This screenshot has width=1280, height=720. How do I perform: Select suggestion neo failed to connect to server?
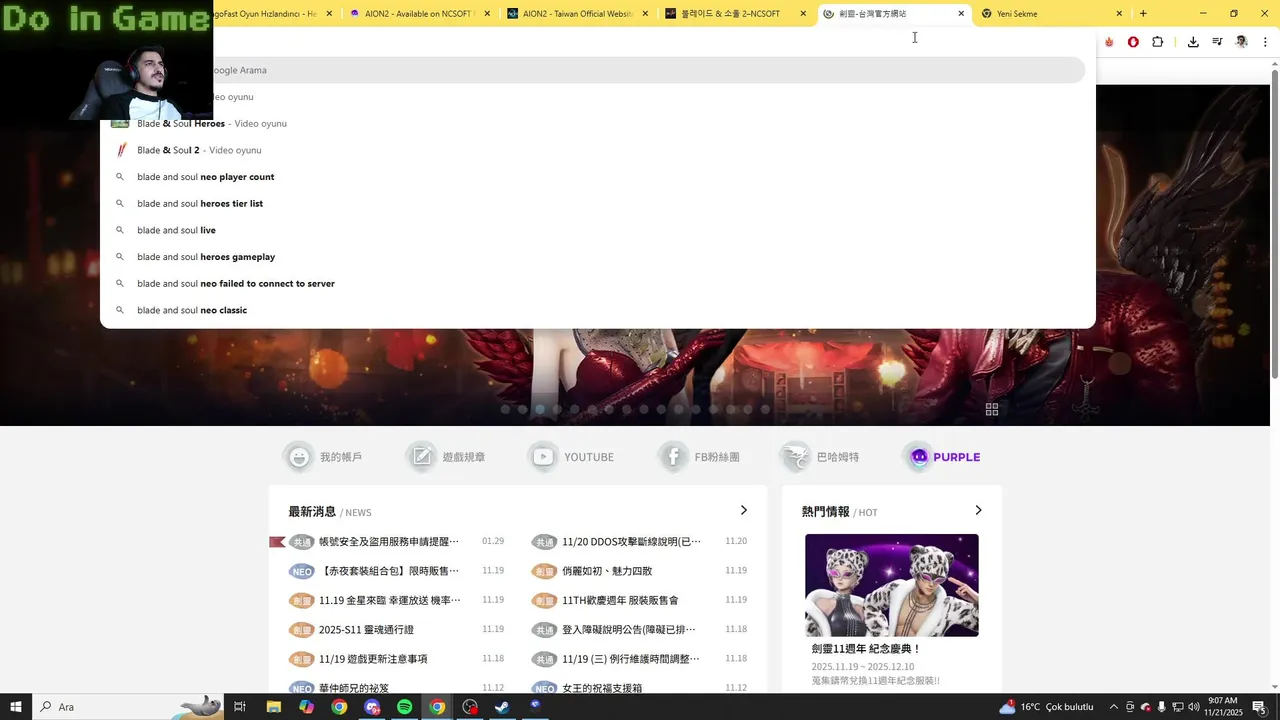(x=598, y=283)
